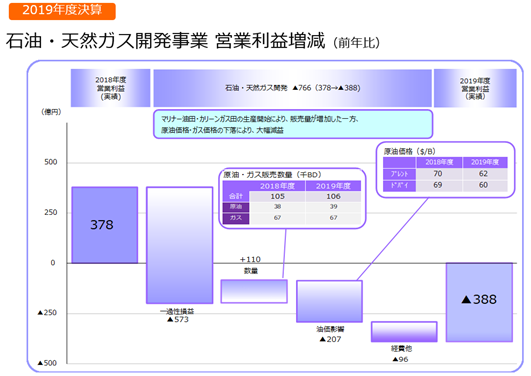
Task: Click the 2018年度 営業利益 header box
Action: click(x=110, y=88)
